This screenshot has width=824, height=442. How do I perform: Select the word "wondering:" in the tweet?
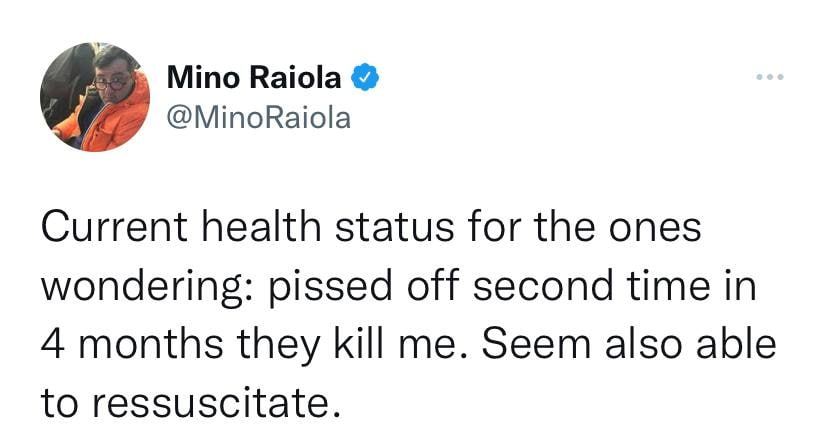coord(147,288)
